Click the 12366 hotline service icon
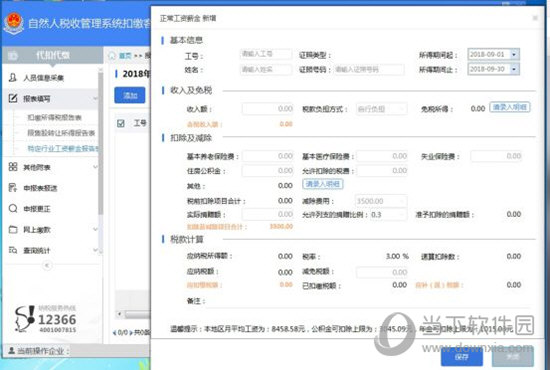 (x=25, y=318)
